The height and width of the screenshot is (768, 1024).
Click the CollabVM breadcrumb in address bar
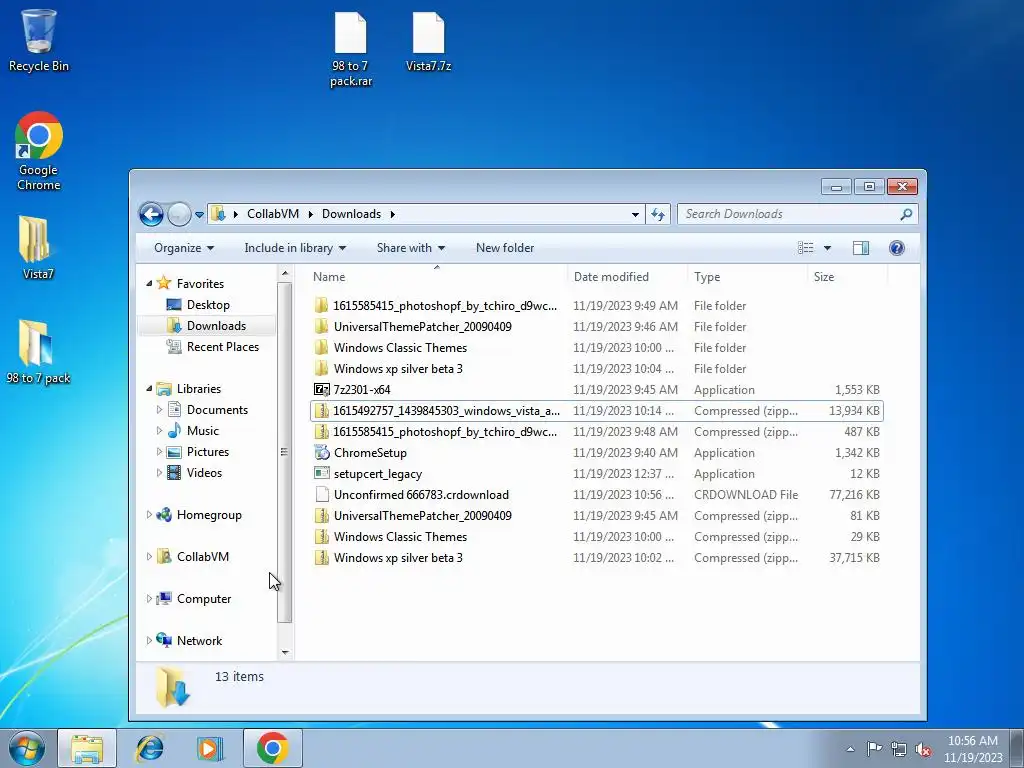[272, 214]
